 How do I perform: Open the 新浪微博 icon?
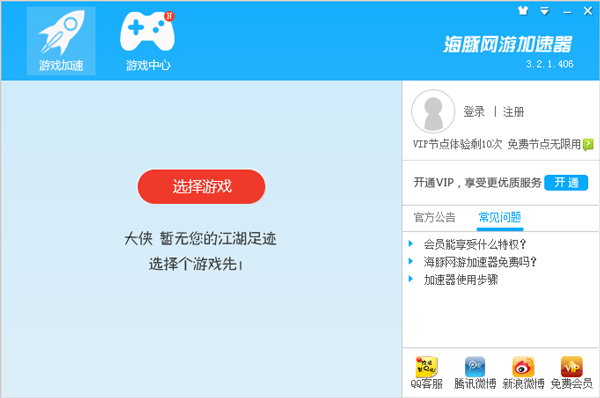click(523, 373)
